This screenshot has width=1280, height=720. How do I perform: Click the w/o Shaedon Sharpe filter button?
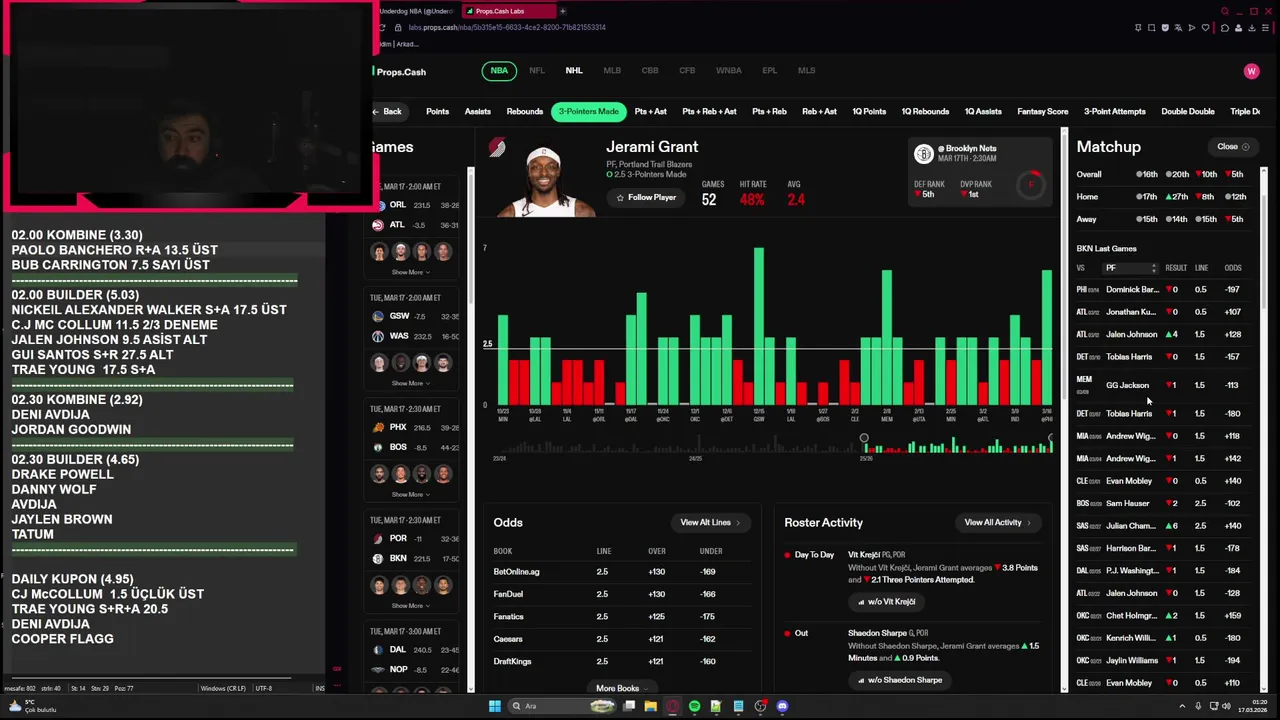[x=900, y=680]
